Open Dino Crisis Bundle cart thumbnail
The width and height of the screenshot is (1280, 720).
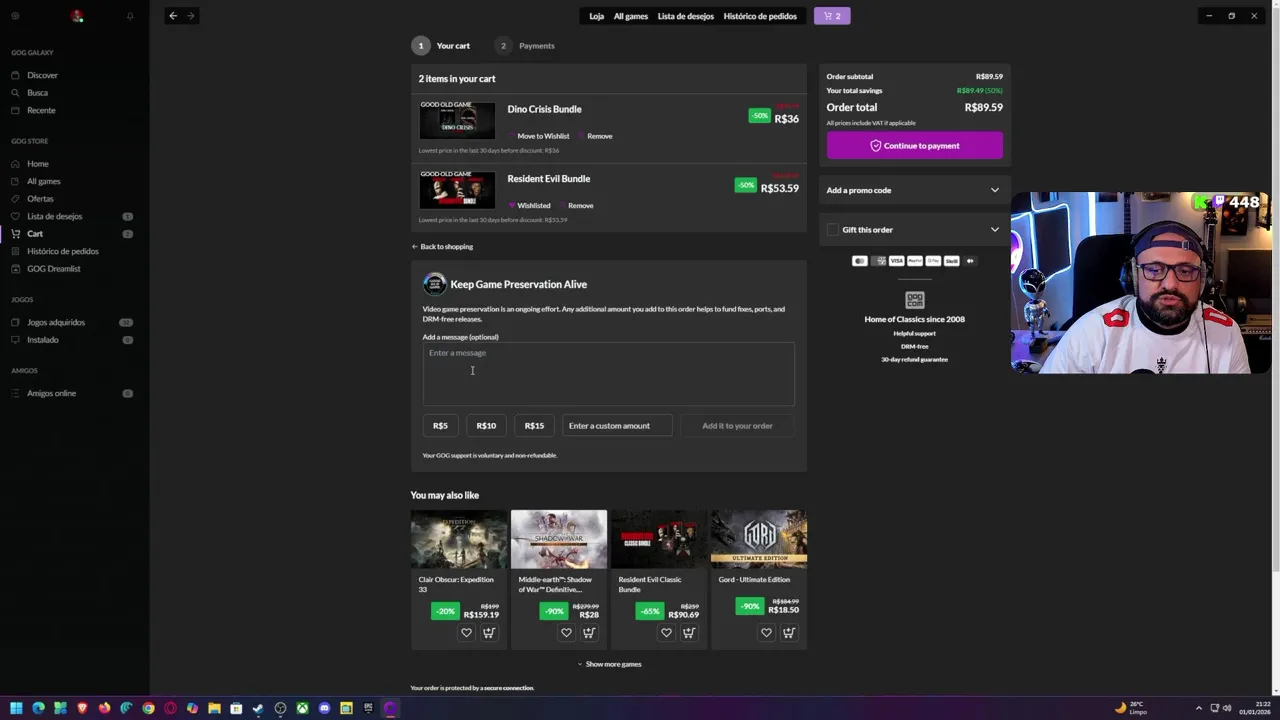pyautogui.click(x=457, y=120)
